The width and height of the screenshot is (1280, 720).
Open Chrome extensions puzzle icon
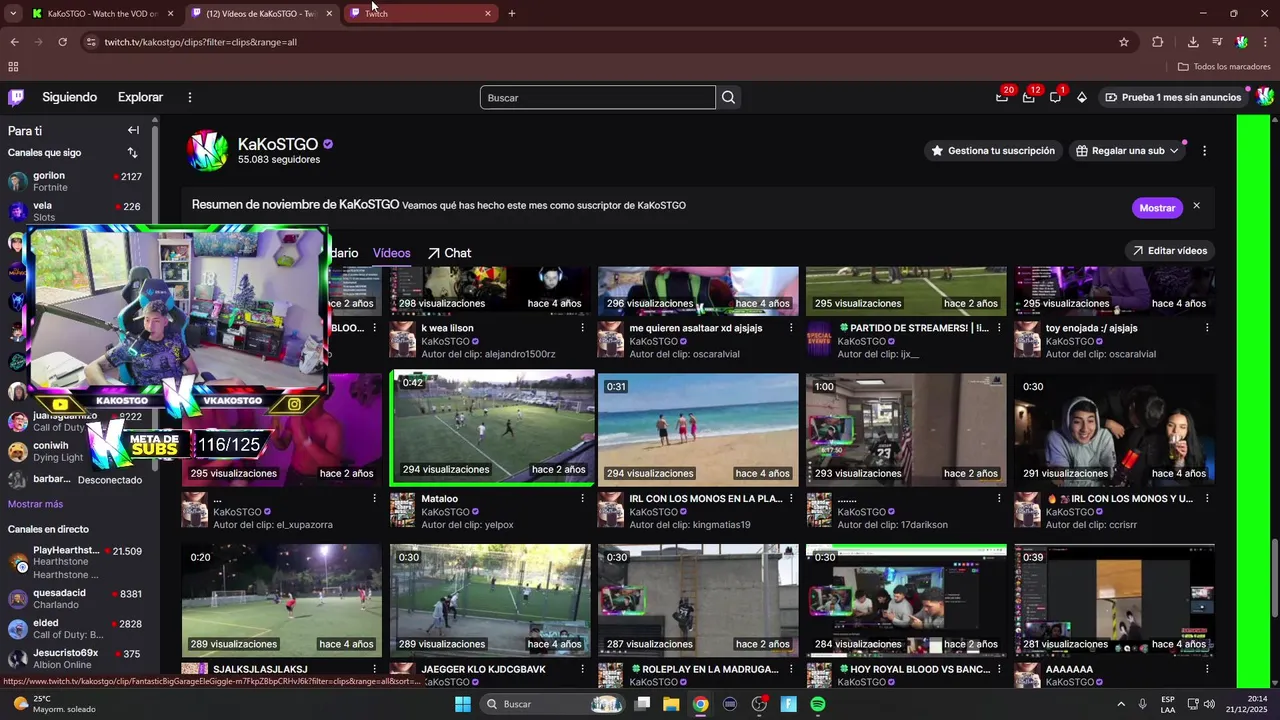1158,42
